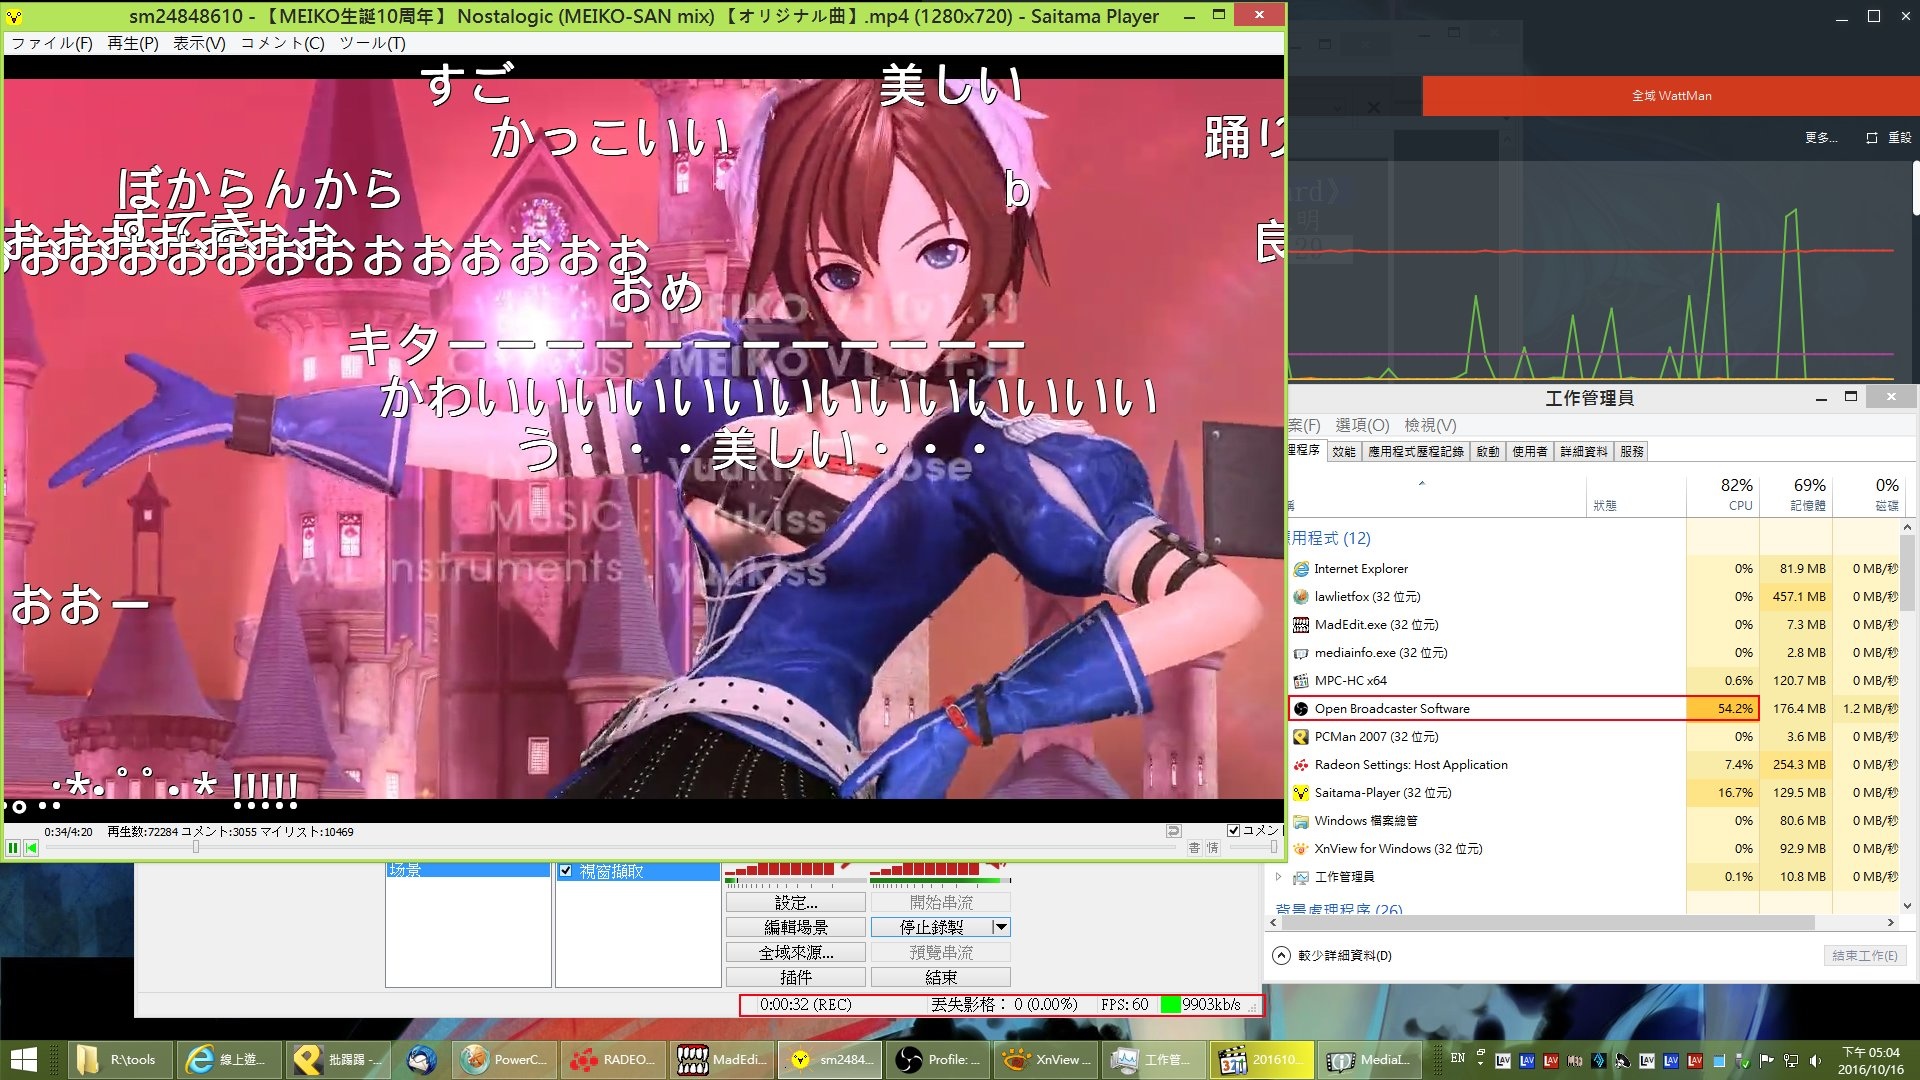Click the sort arrow above process names

(1421, 484)
